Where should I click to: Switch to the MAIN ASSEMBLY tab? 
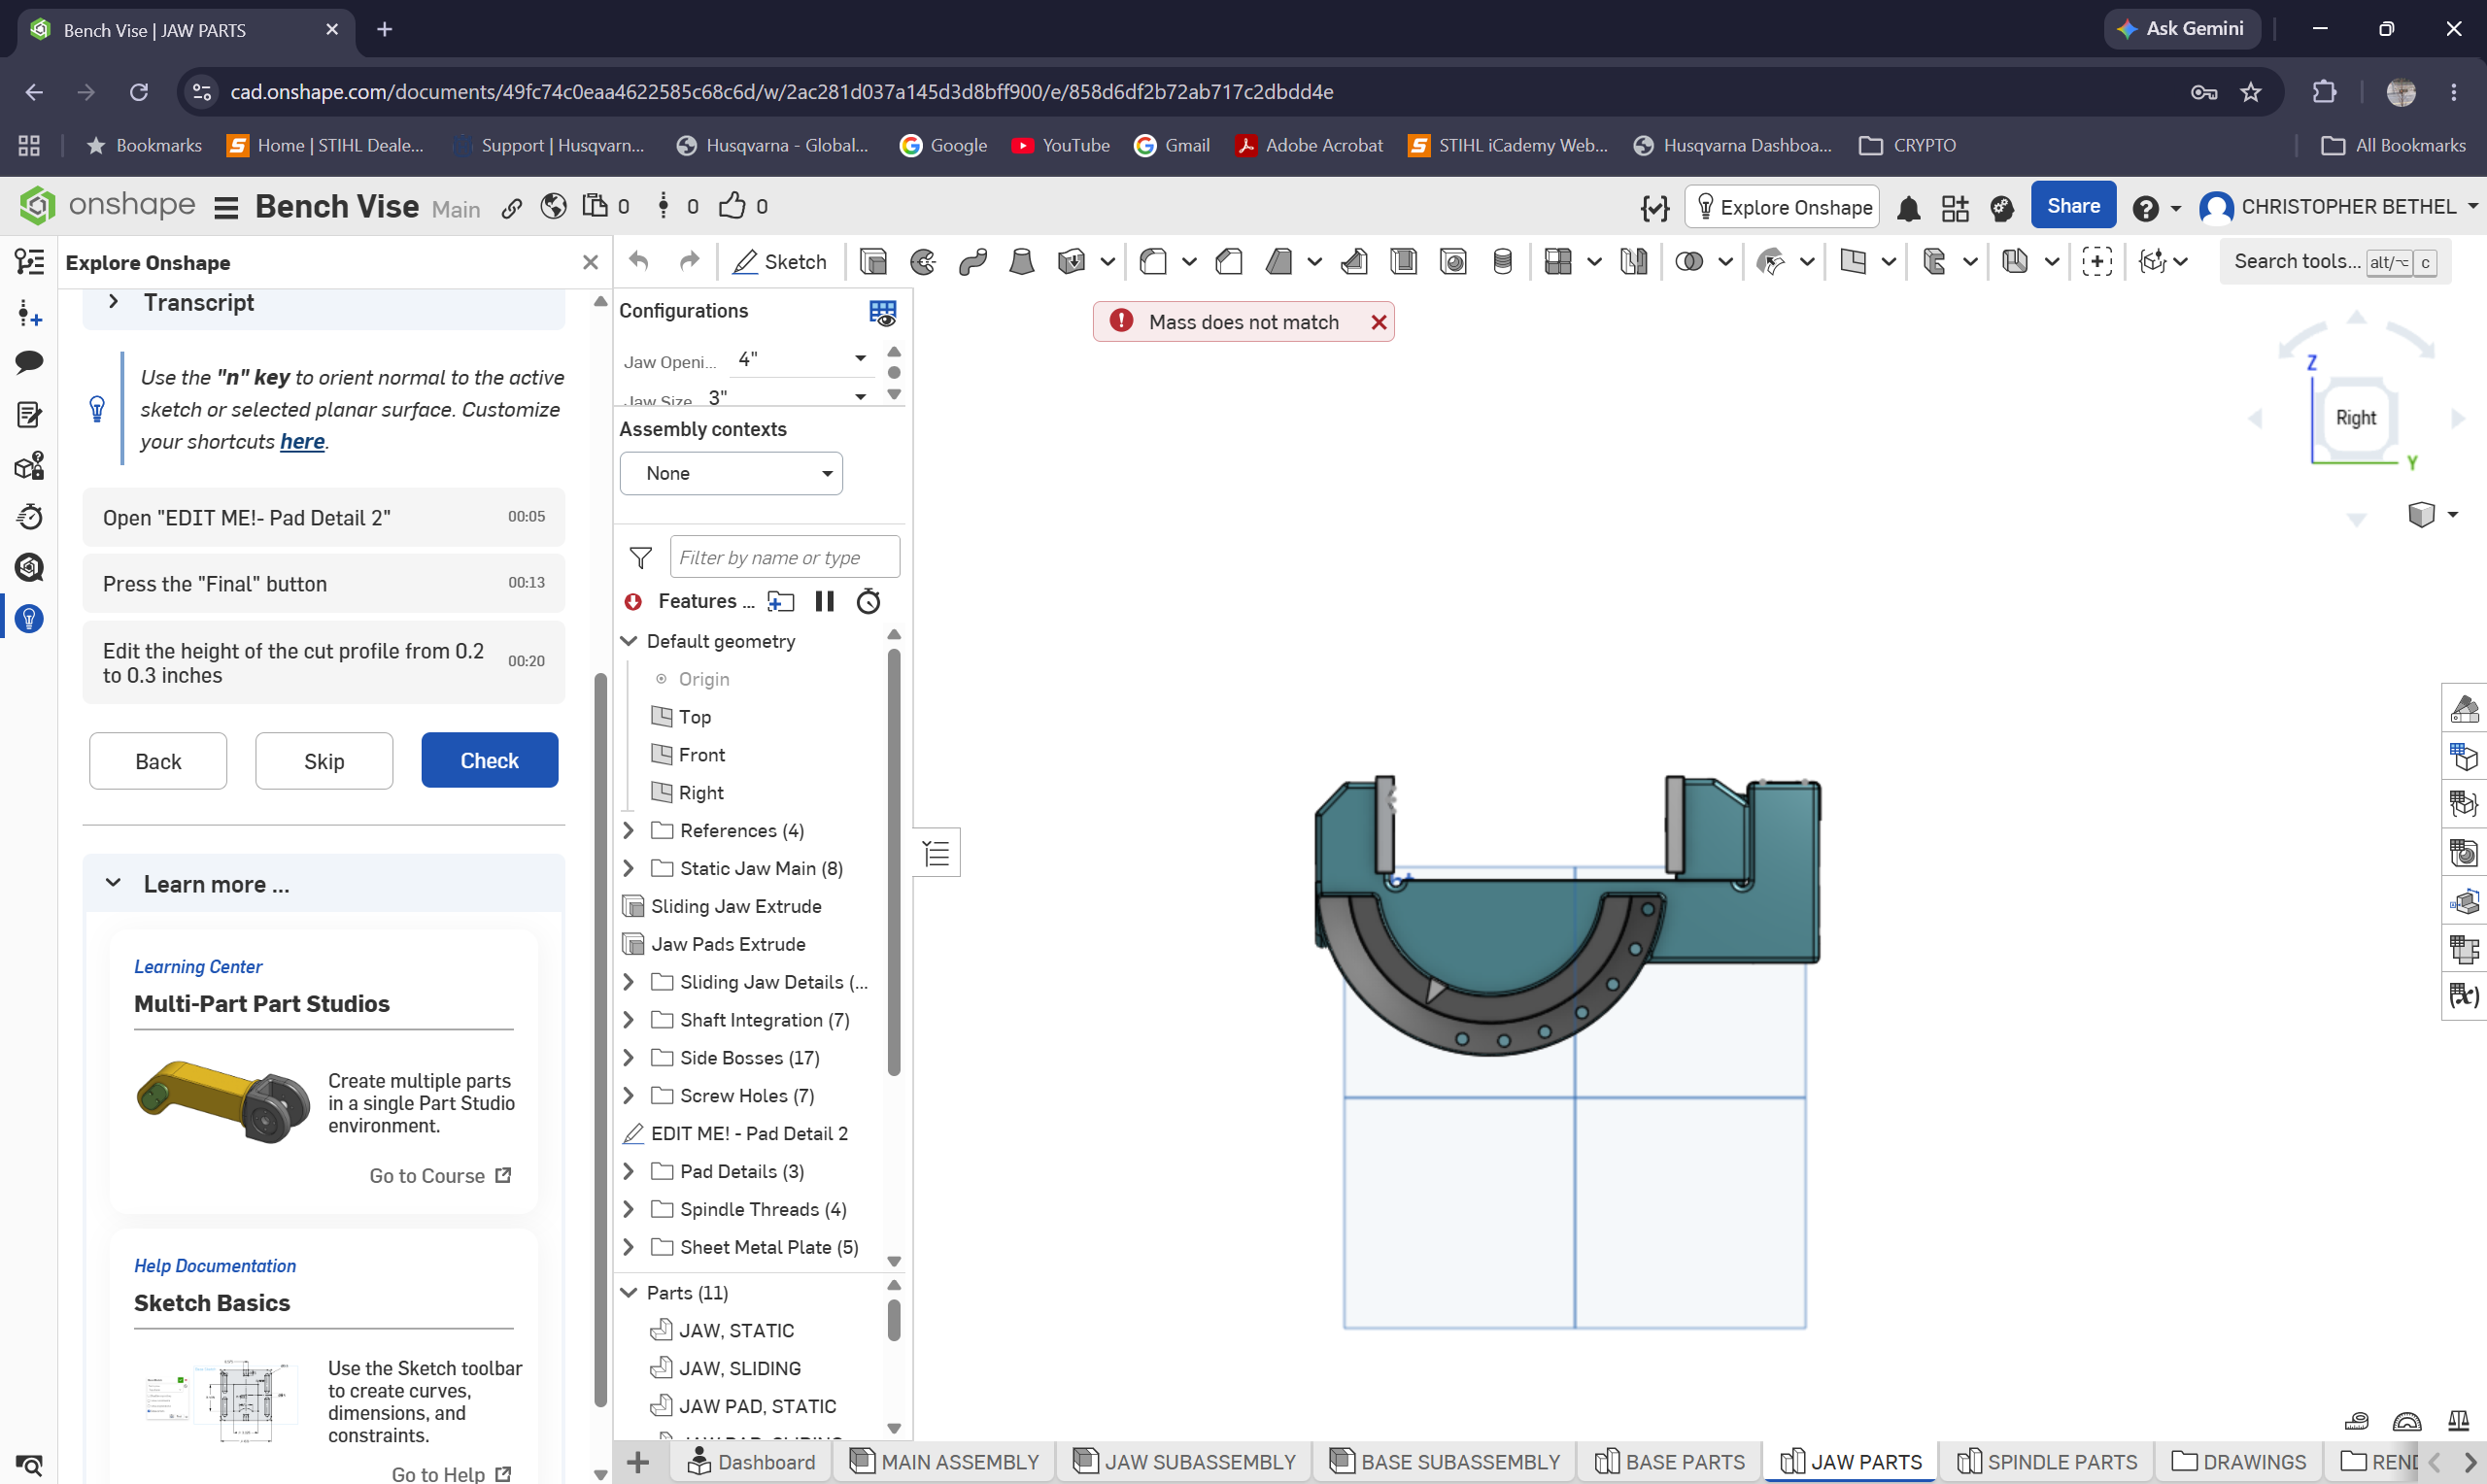pyautogui.click(x=944, y=1462)
